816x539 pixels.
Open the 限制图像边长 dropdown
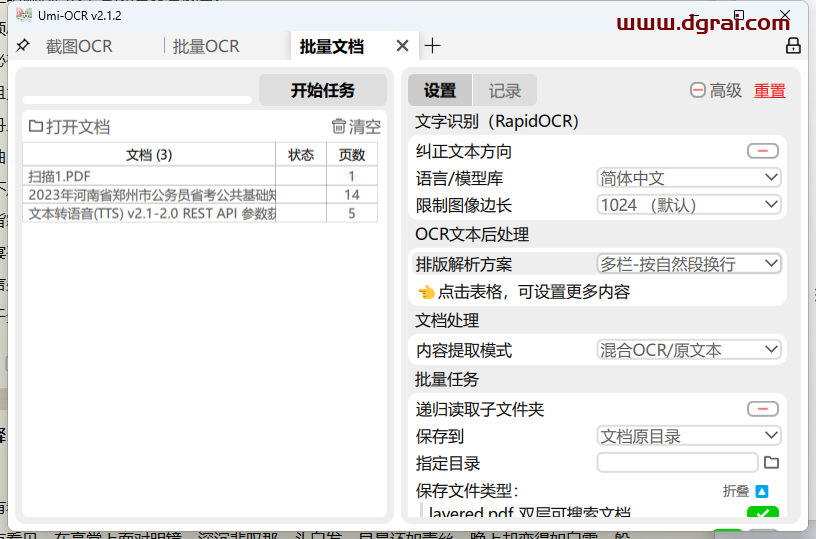pyautogui.click(x=688, y=204)
